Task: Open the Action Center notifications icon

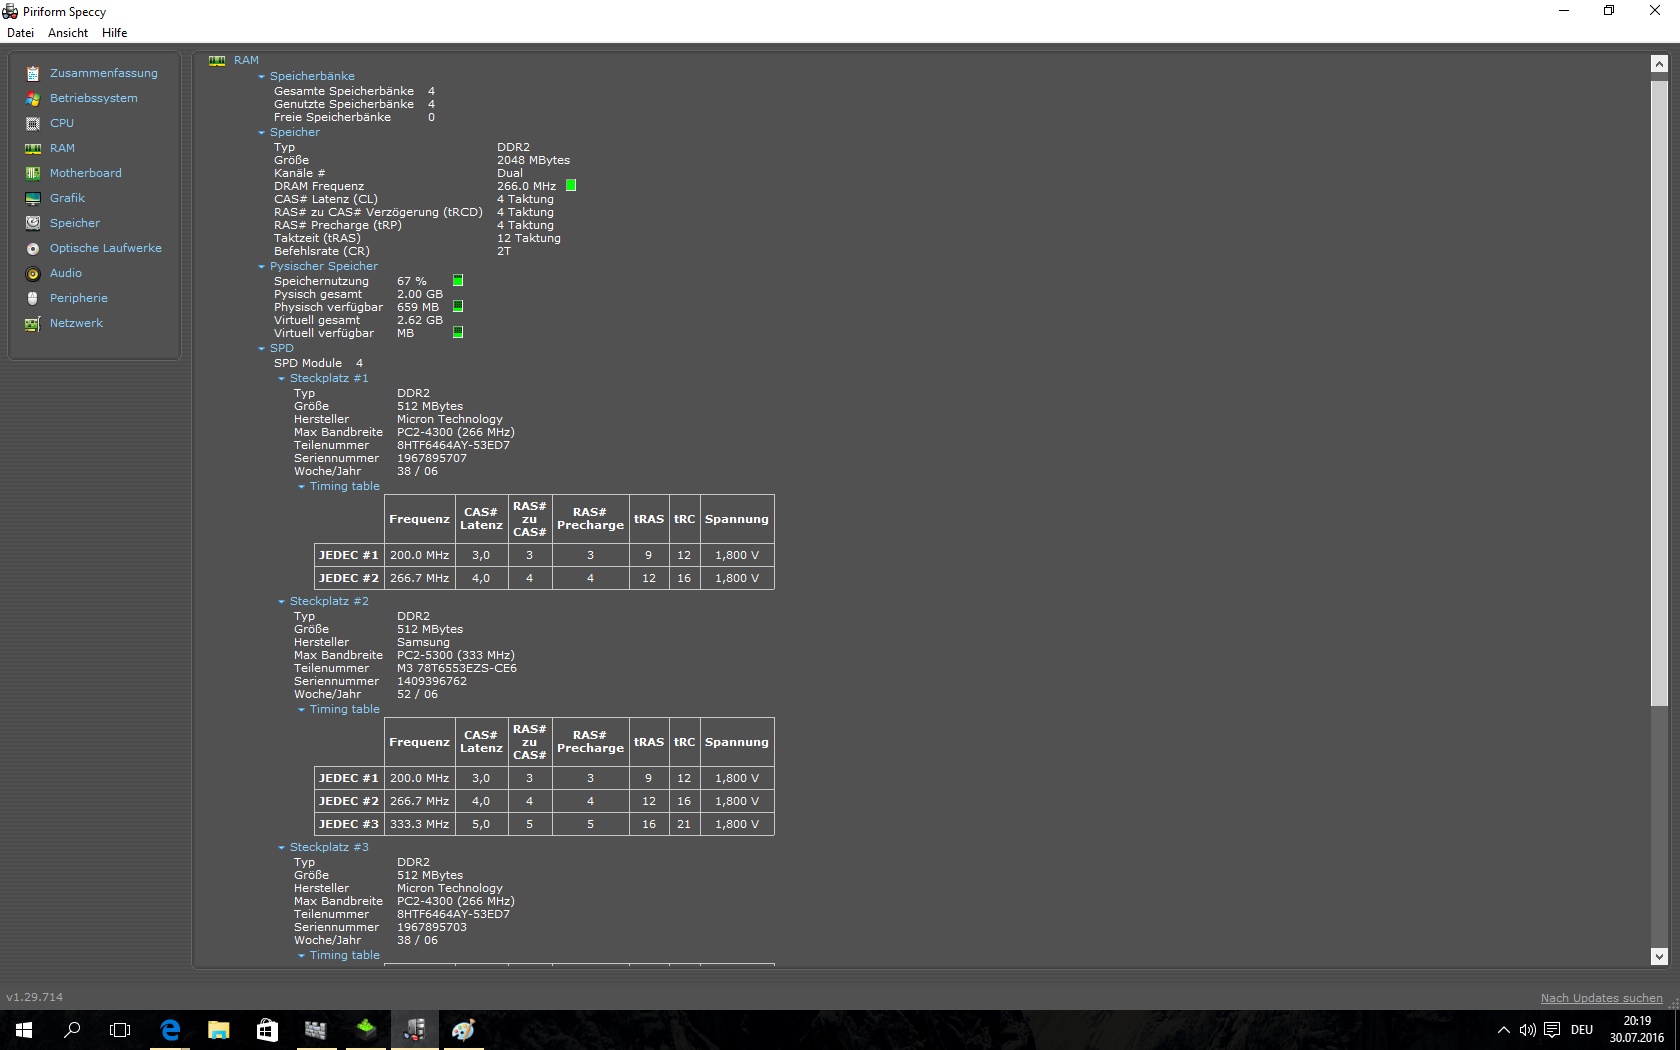Action: click(1552, 1030)
